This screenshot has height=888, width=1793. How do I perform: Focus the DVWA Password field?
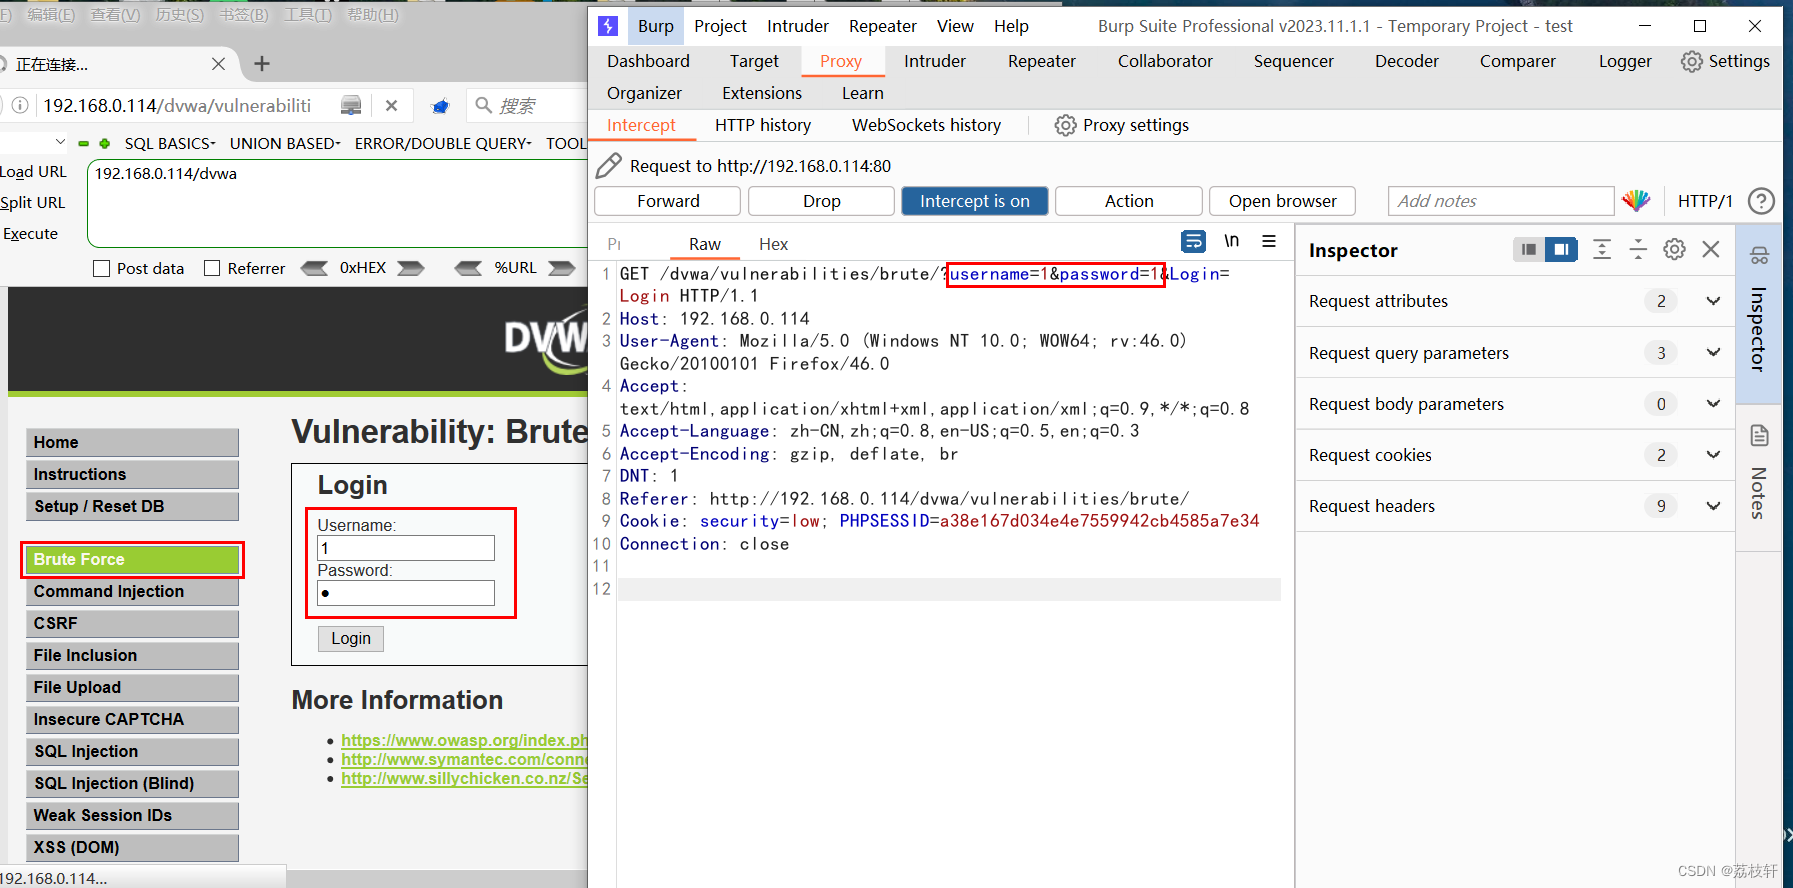[x=406, y=593]
